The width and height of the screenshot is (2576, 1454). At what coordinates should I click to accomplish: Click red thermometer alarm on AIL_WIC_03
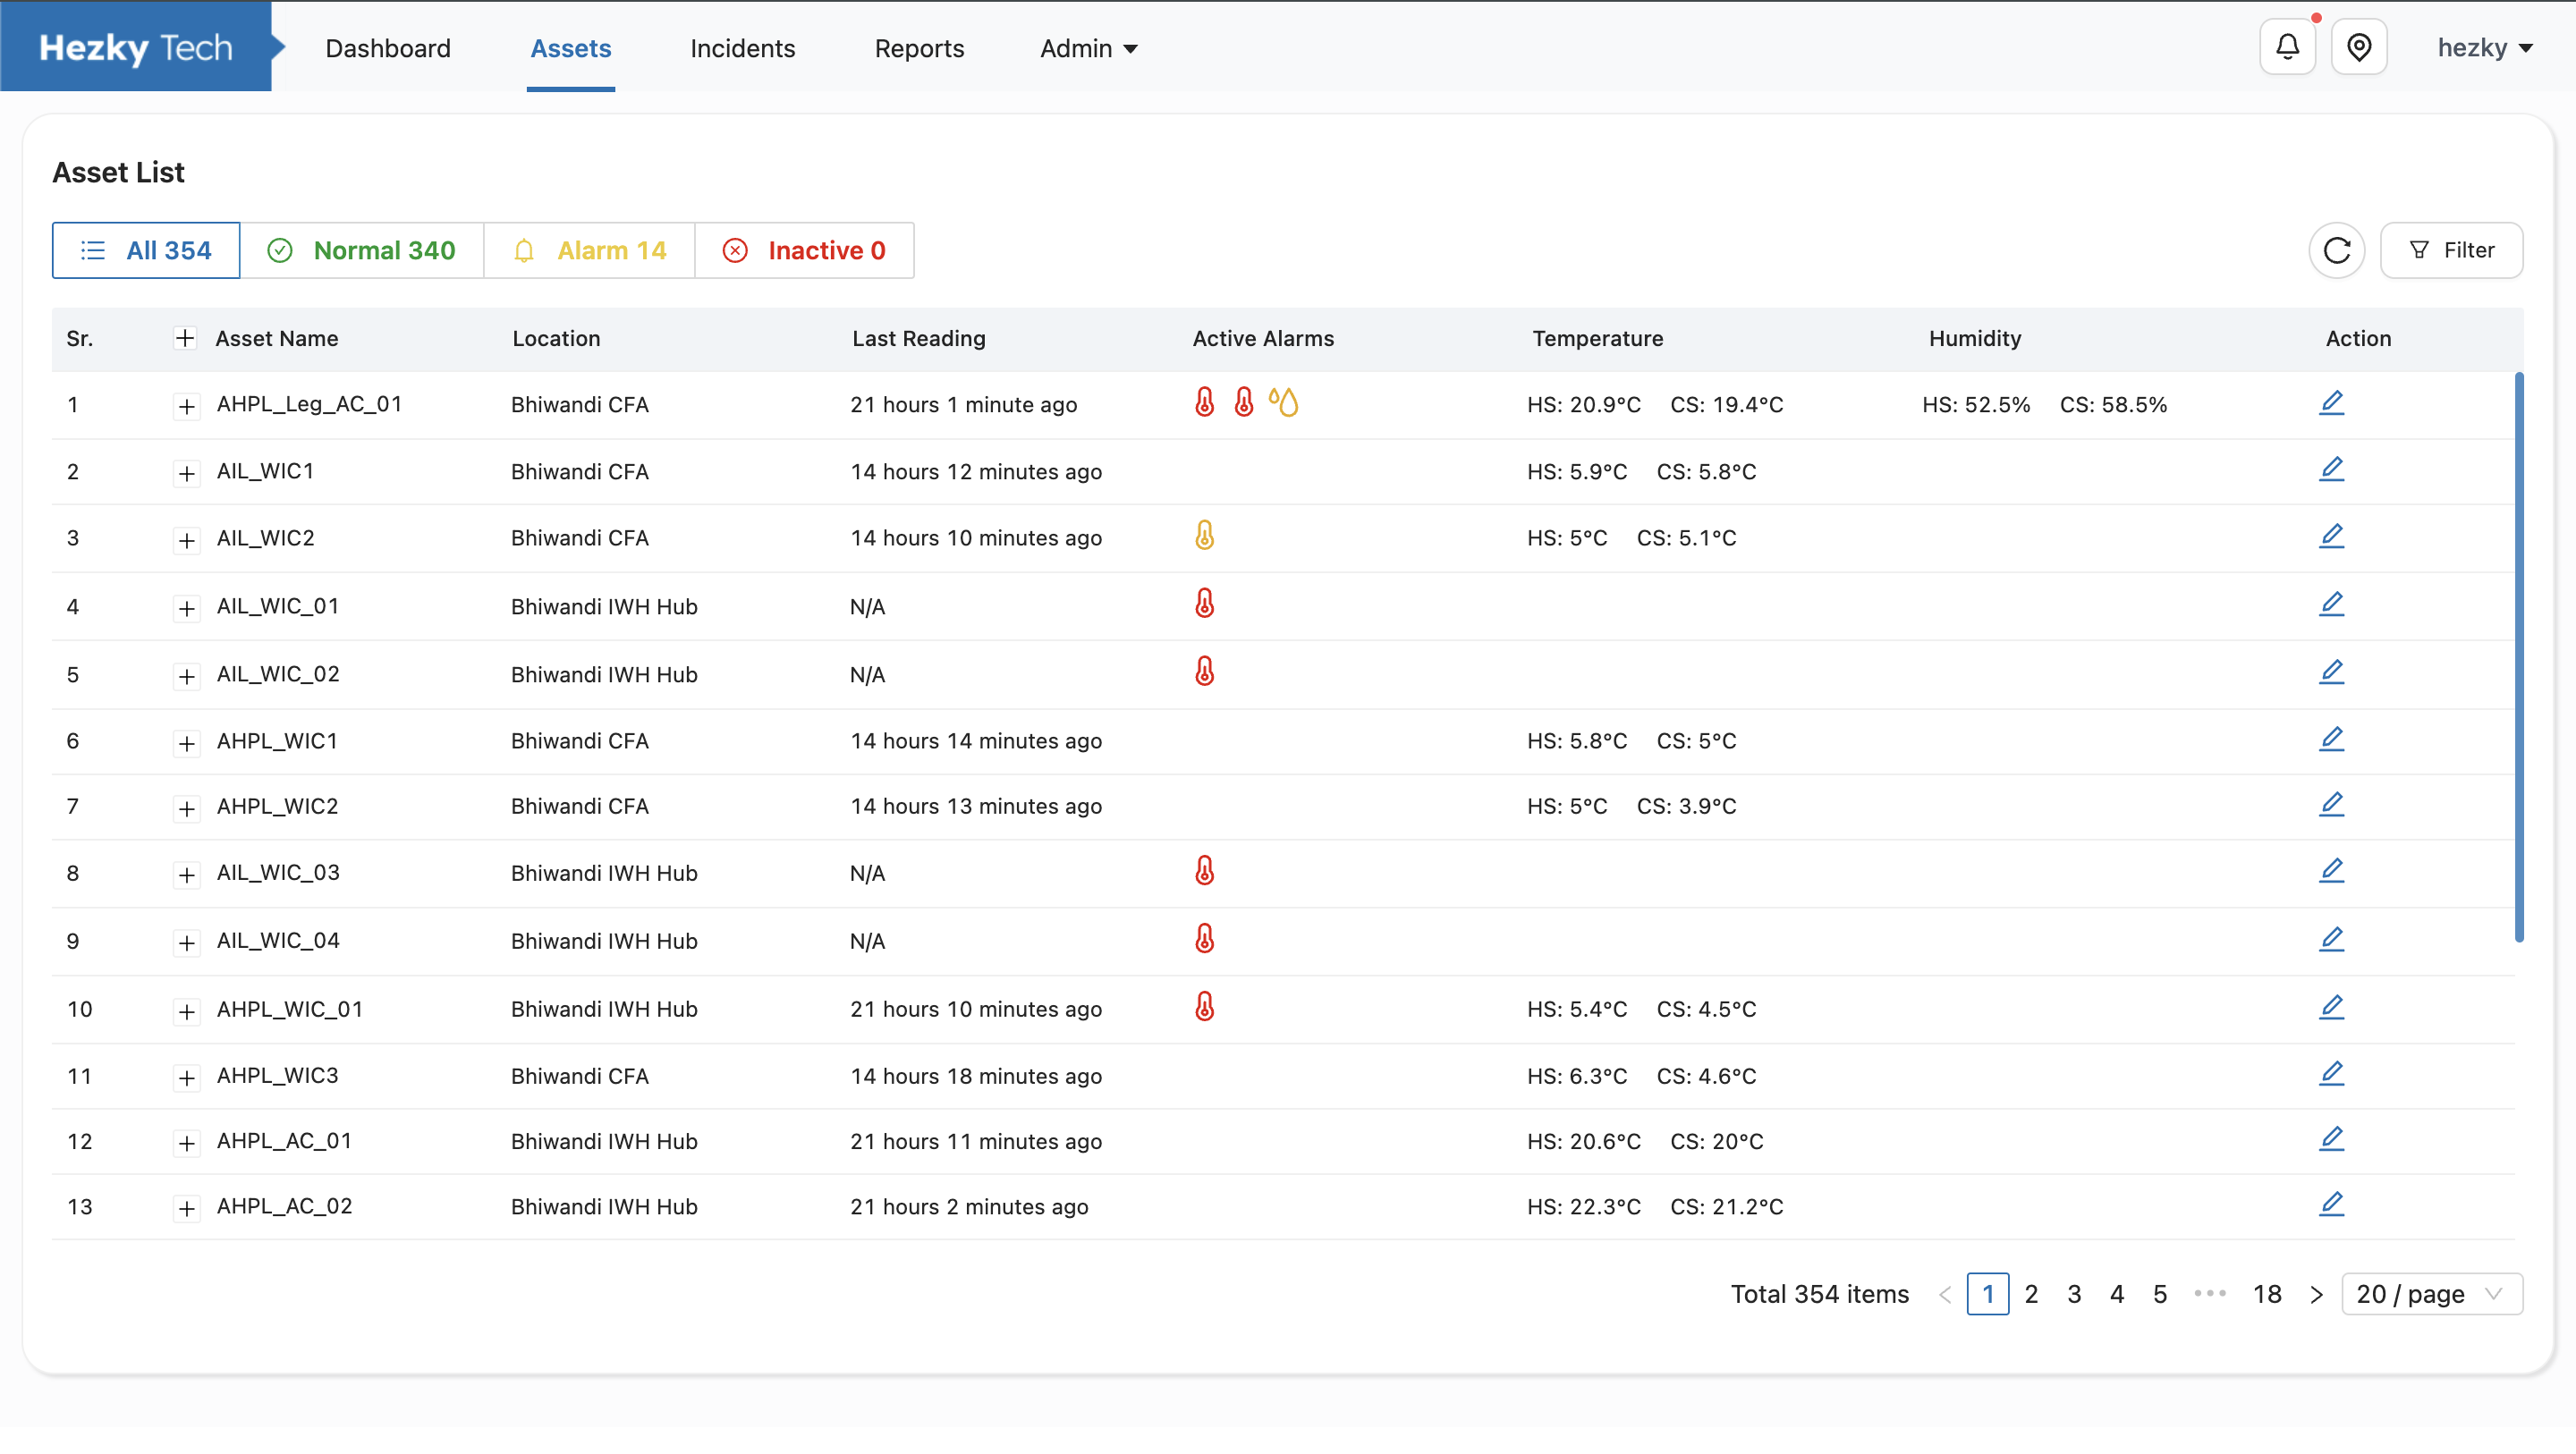tap(1204, 871)
